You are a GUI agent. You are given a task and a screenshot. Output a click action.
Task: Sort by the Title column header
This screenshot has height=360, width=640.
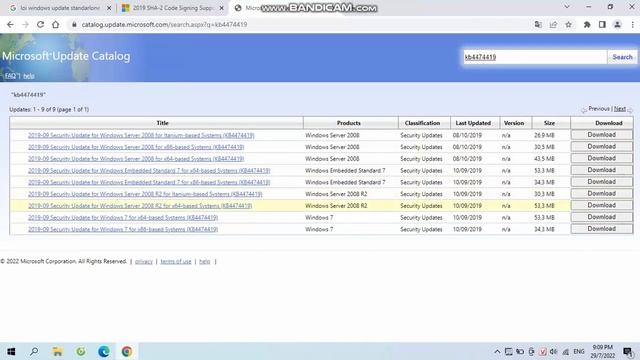point(162,123)
